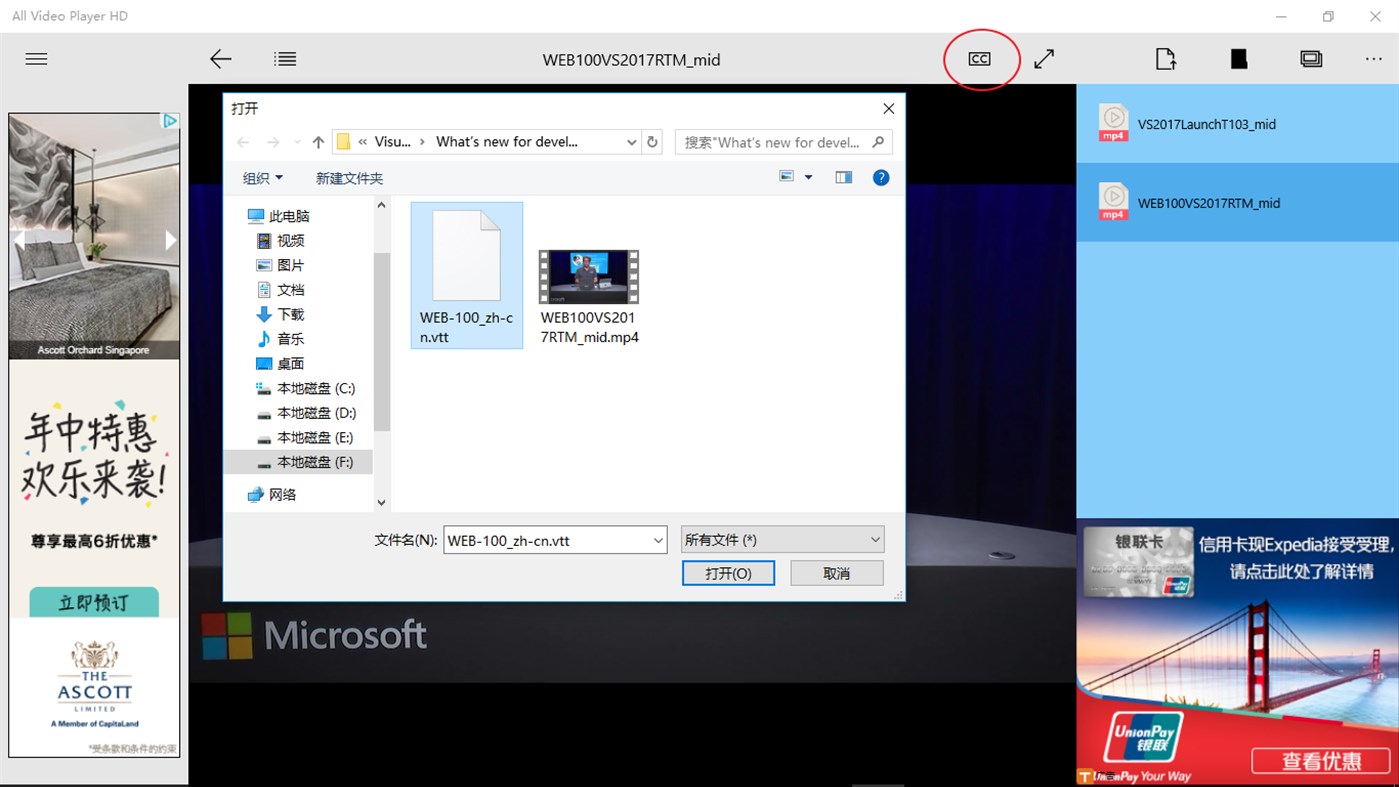The height and width of the screenshot is (787, 1399).
Task: Enable closed captions via the CC icon
Action: click(978, 58)
